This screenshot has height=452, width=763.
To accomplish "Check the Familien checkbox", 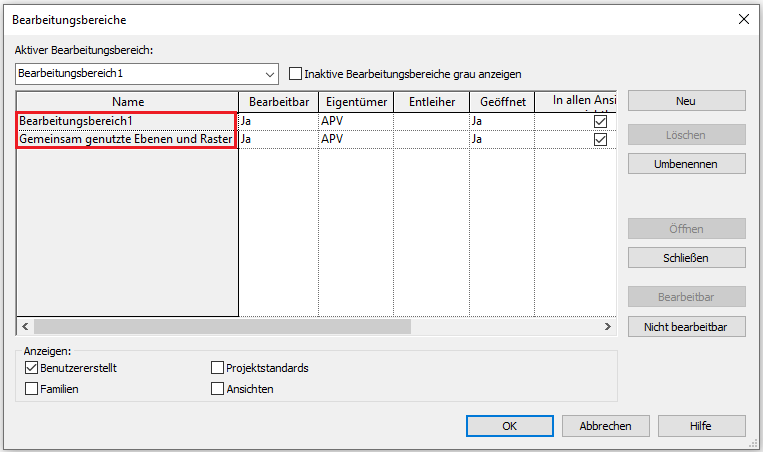I will 32,389.
